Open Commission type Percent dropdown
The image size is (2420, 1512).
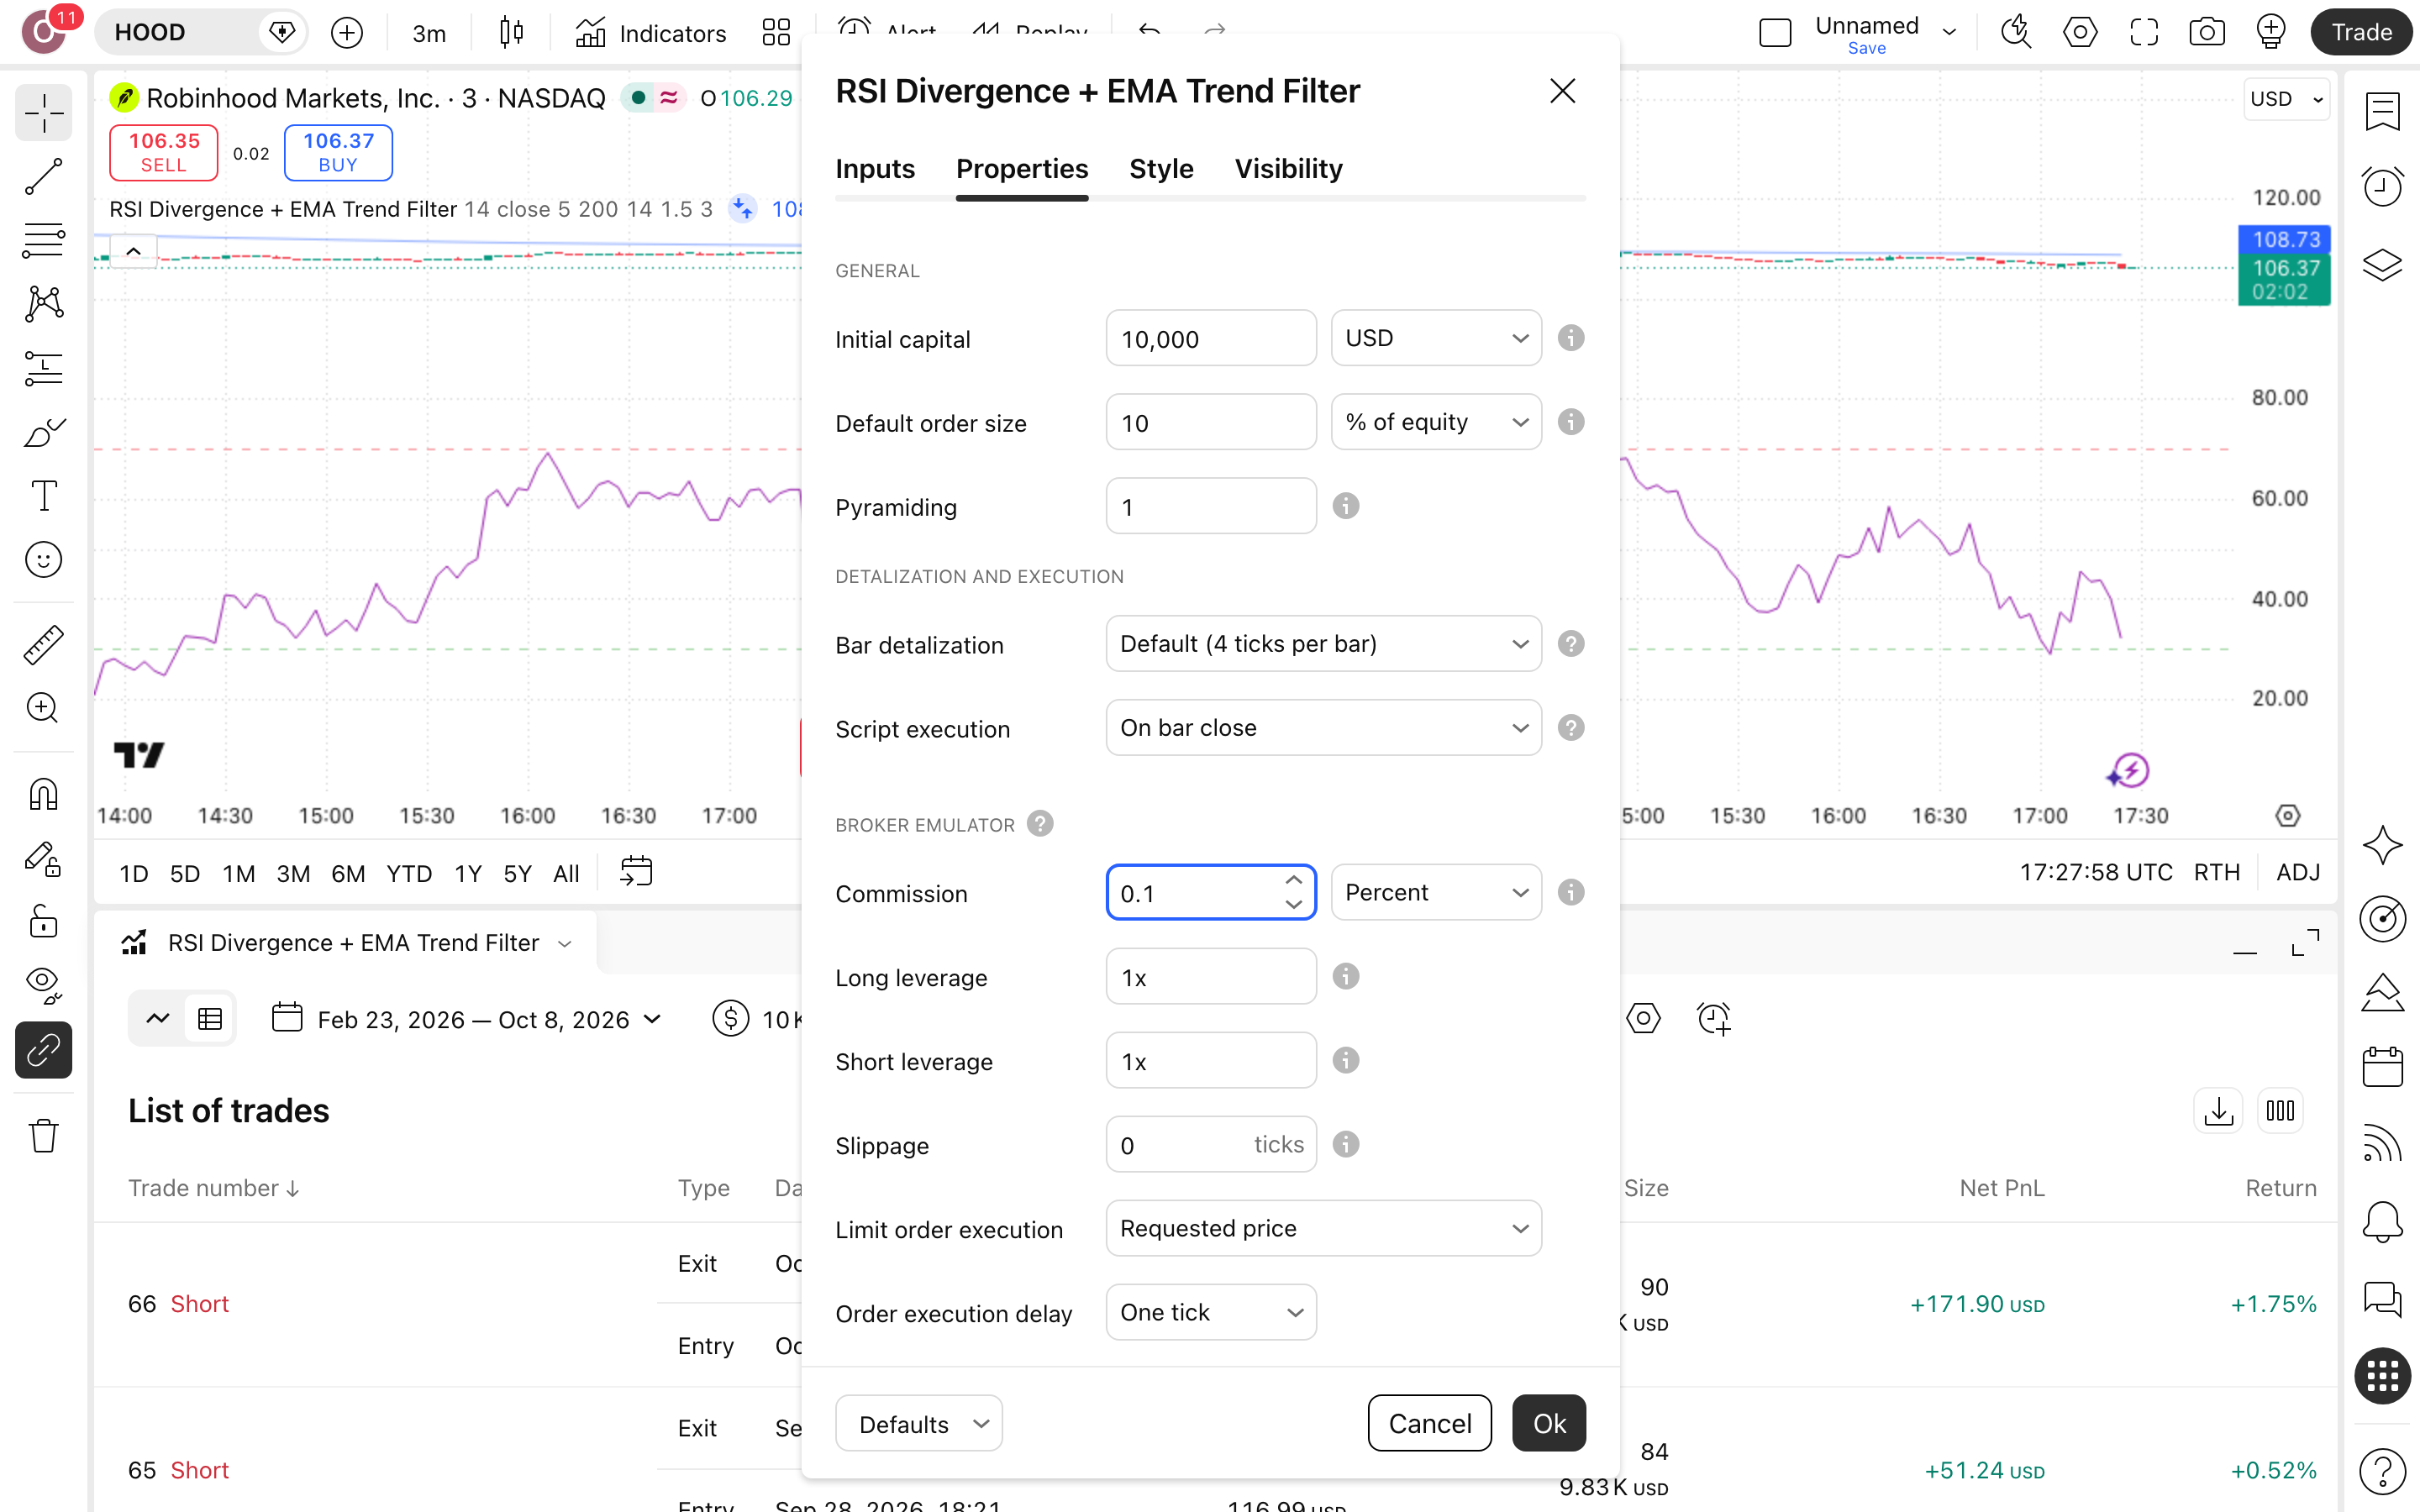pyautogui.click(x=1436, y=892)
